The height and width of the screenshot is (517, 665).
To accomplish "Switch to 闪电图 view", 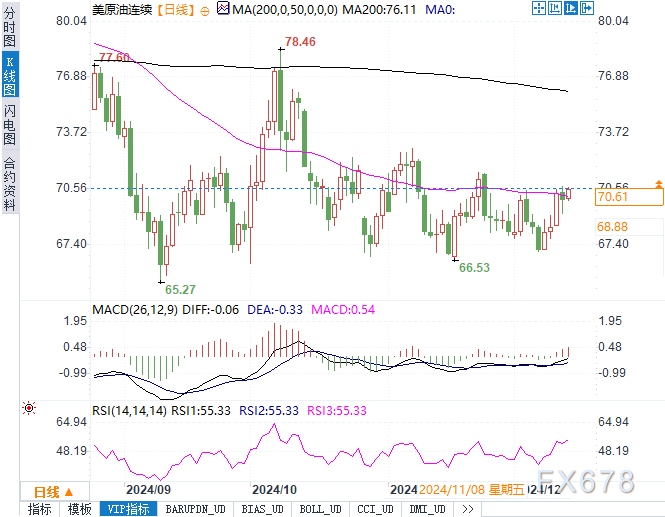I will (10, 125).
